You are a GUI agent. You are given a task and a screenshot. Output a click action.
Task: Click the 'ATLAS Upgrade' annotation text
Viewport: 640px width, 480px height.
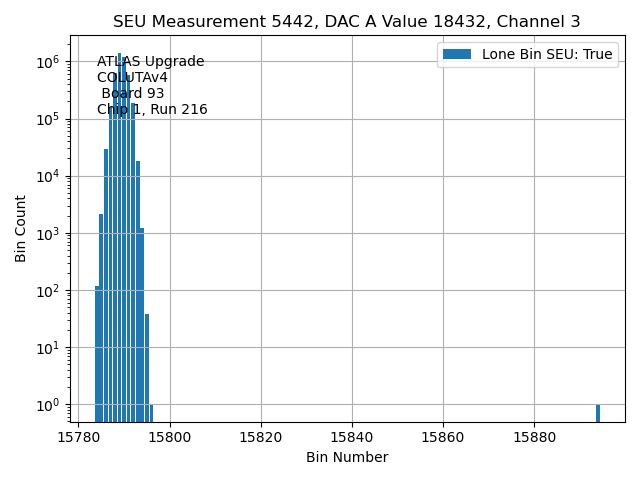point(150,62)
